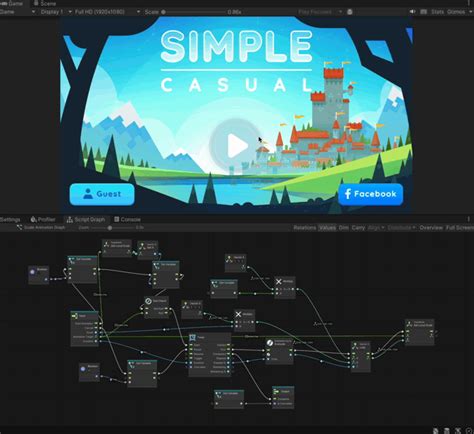Image resolution: width=474 pixels, height=434 pixels.
Task: Select the top-left Set Variable node
Action: 82,269
